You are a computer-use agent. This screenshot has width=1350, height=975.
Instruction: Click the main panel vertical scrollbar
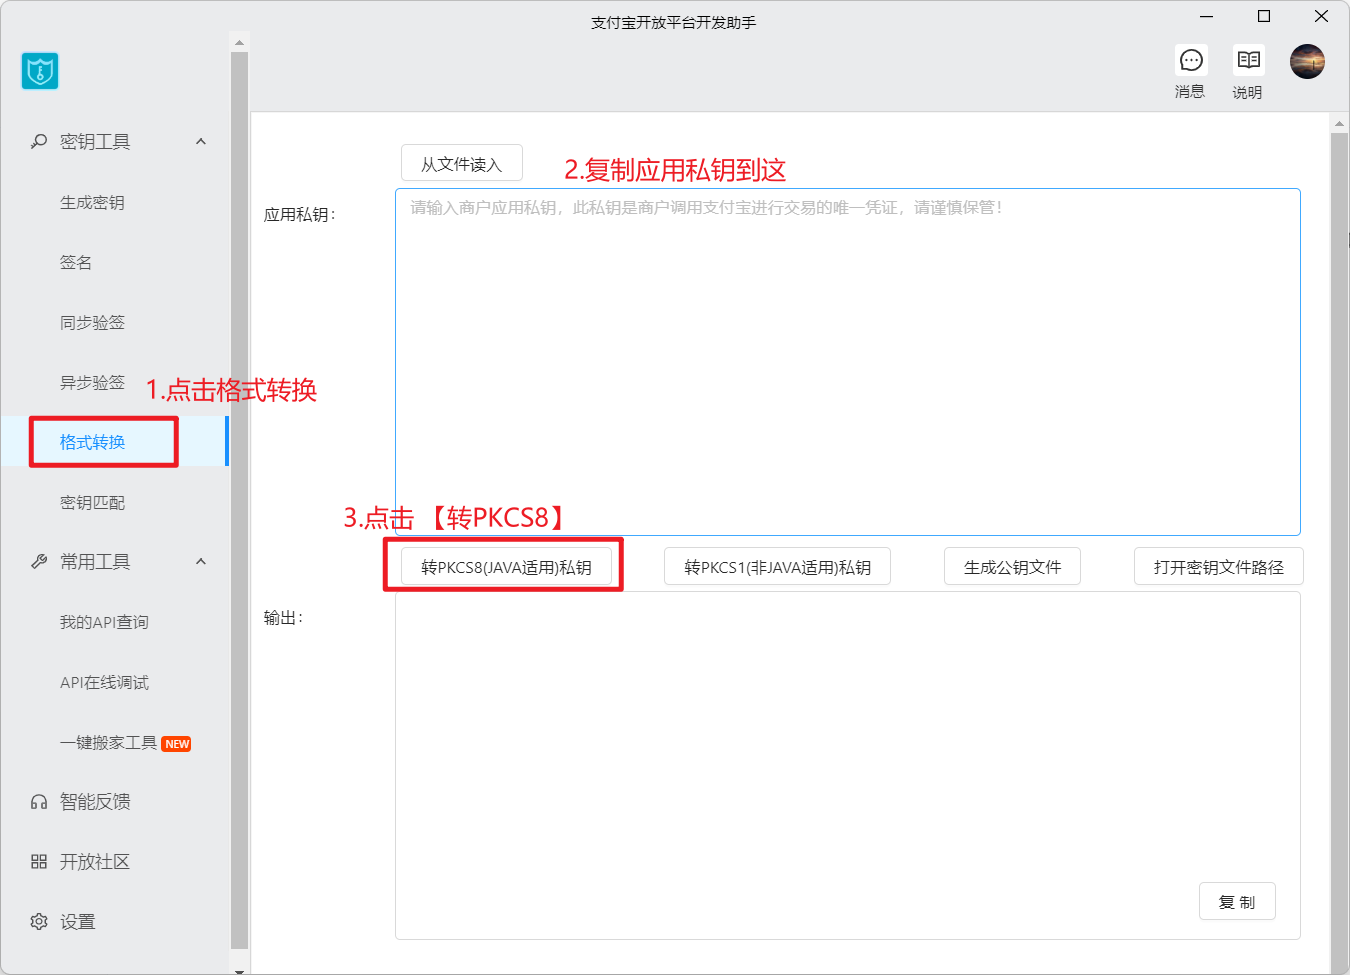[1339, 552]
